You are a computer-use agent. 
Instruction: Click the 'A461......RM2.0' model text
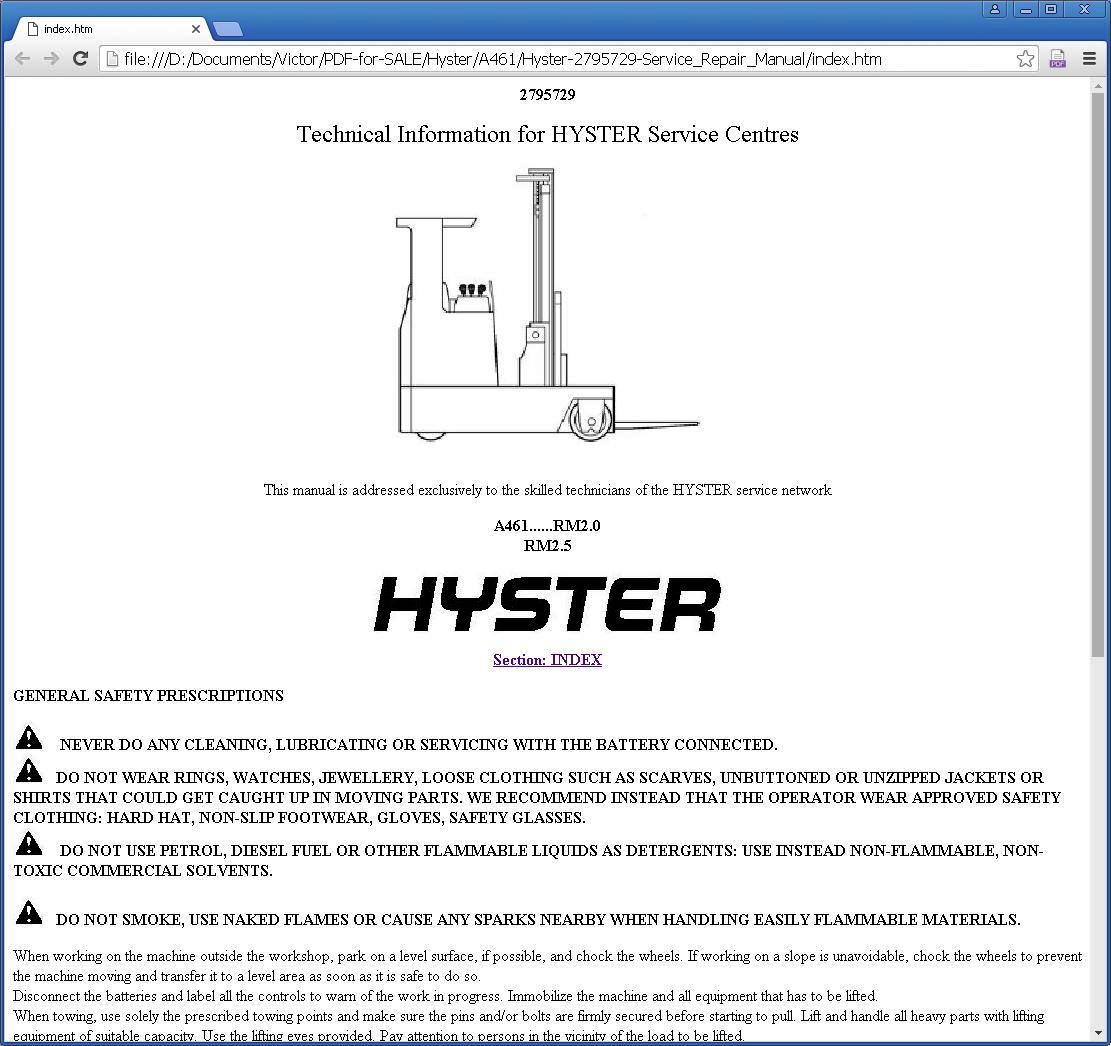click(x=547, y=526)
